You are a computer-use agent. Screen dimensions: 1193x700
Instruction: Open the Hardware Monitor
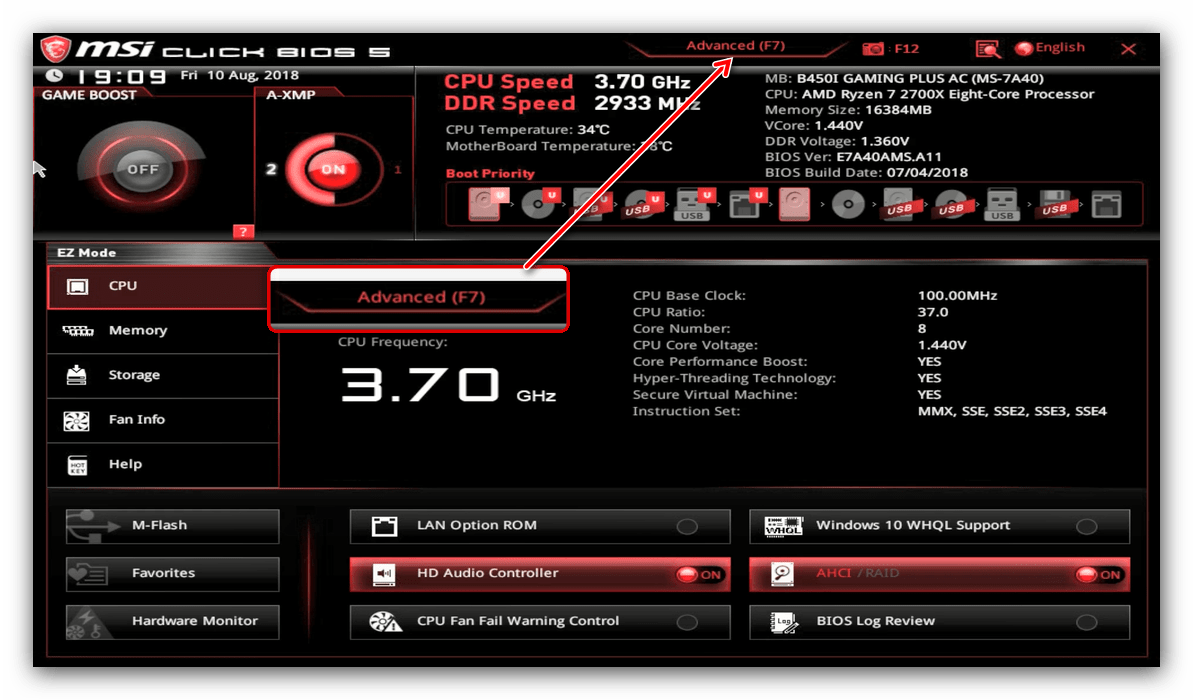point(172,622)
